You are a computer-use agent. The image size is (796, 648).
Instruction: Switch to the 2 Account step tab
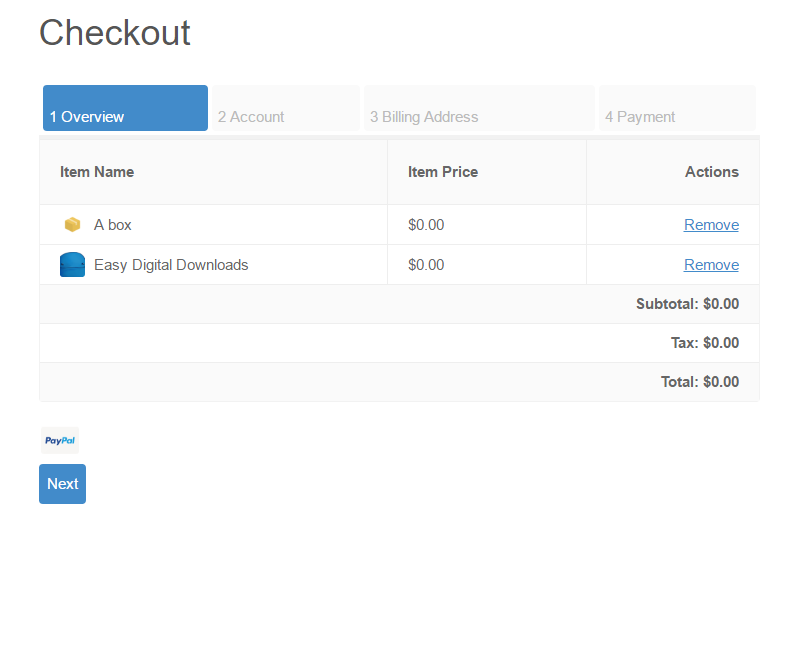(x=286, y=108)
